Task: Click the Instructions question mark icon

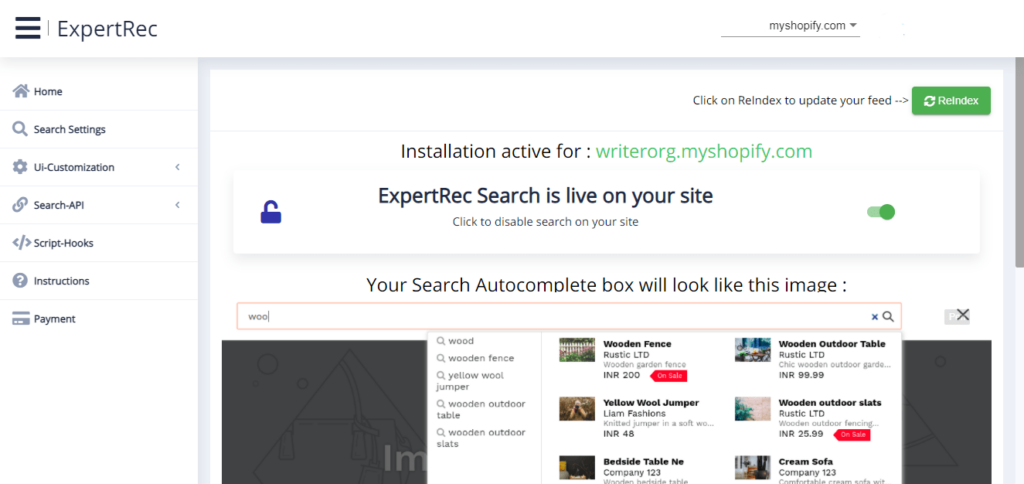Action: (20, 281)
